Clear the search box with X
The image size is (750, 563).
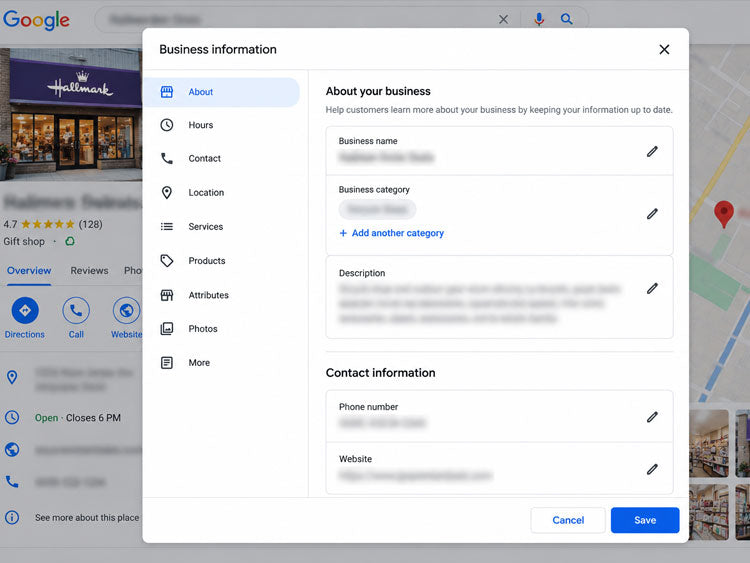tap(503, 20)
